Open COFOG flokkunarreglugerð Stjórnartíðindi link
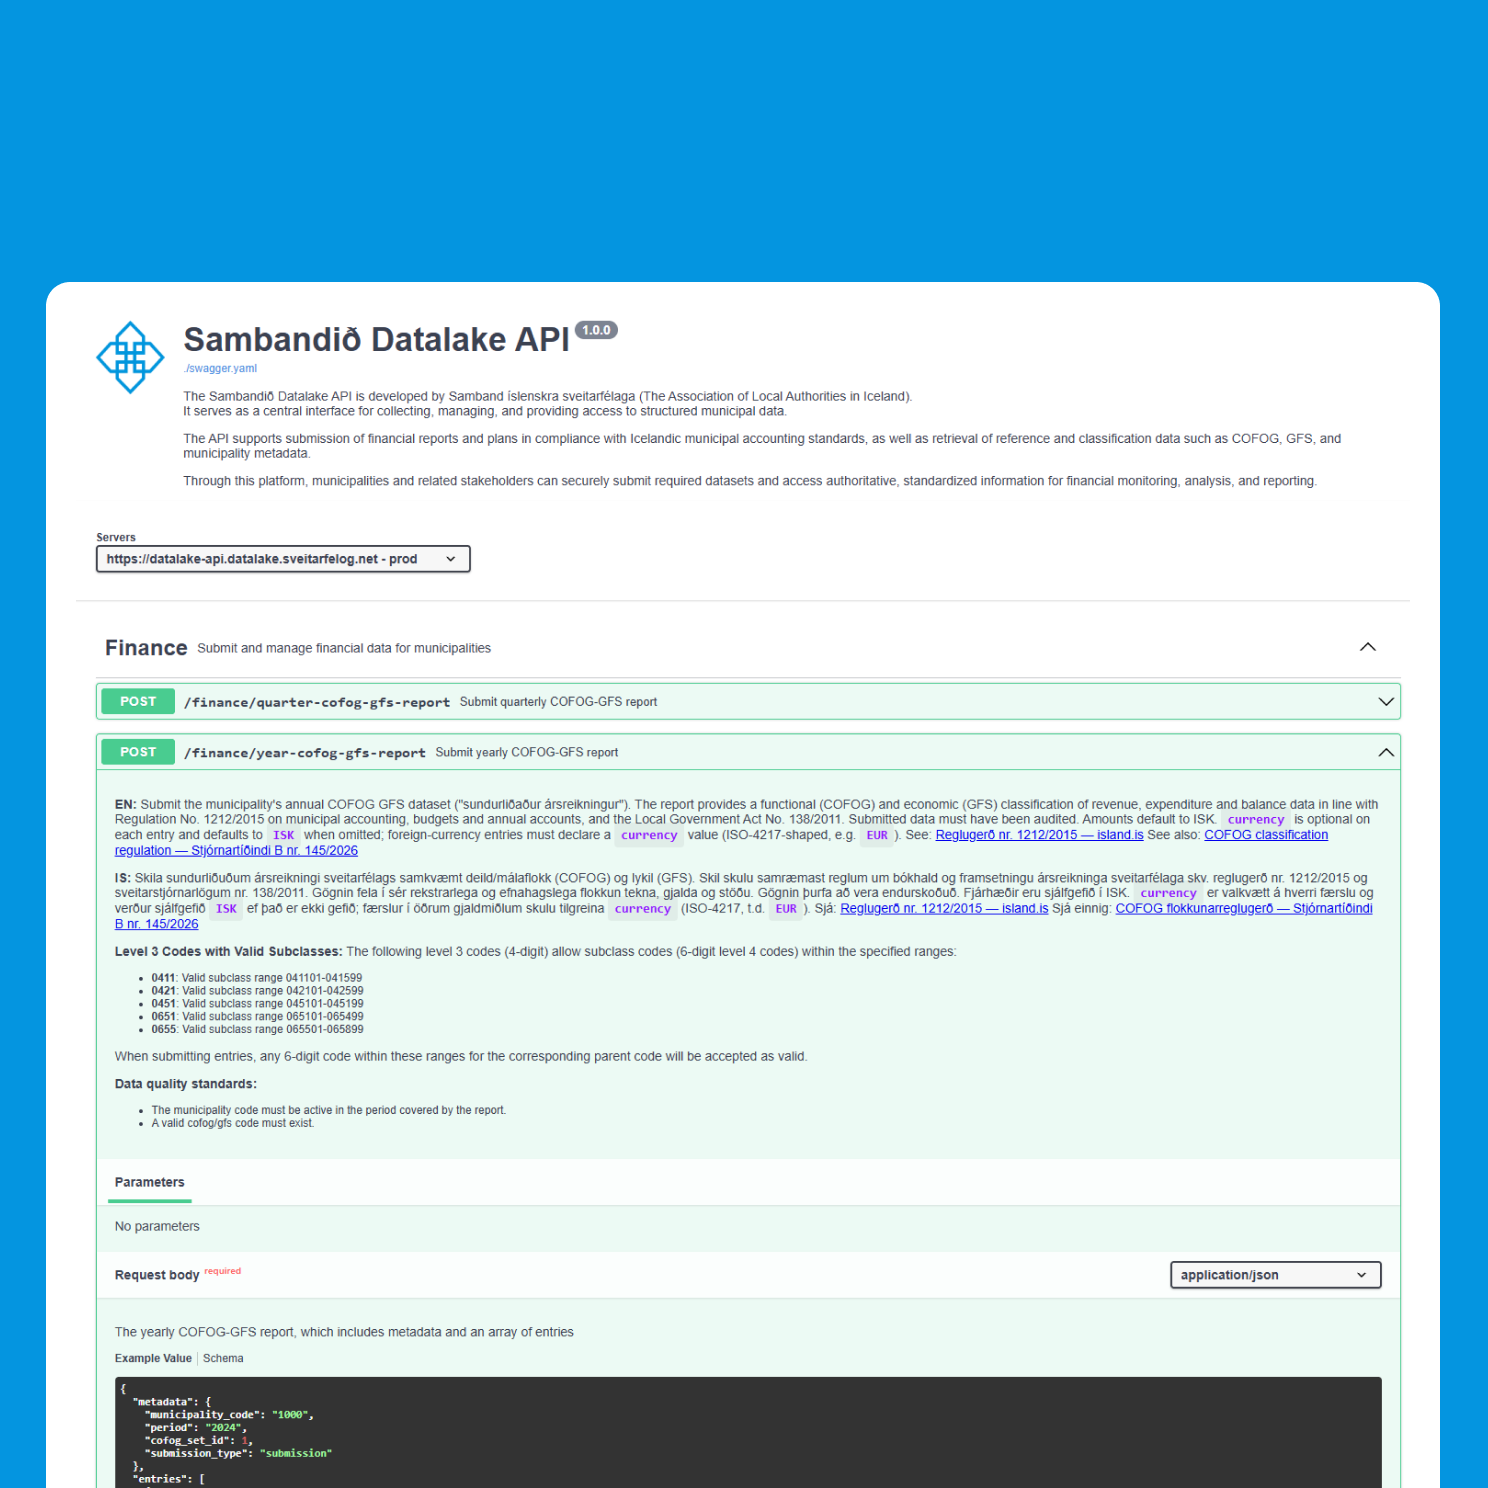This screenshot has height=1488, width=1488. point(1244,909)
